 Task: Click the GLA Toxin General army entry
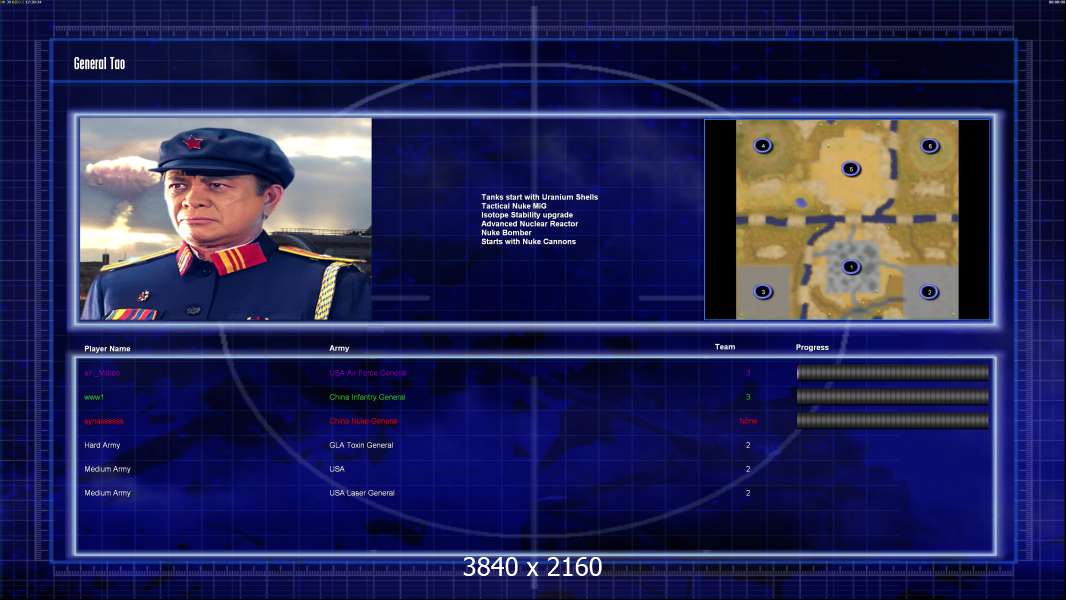coord(361,445)
